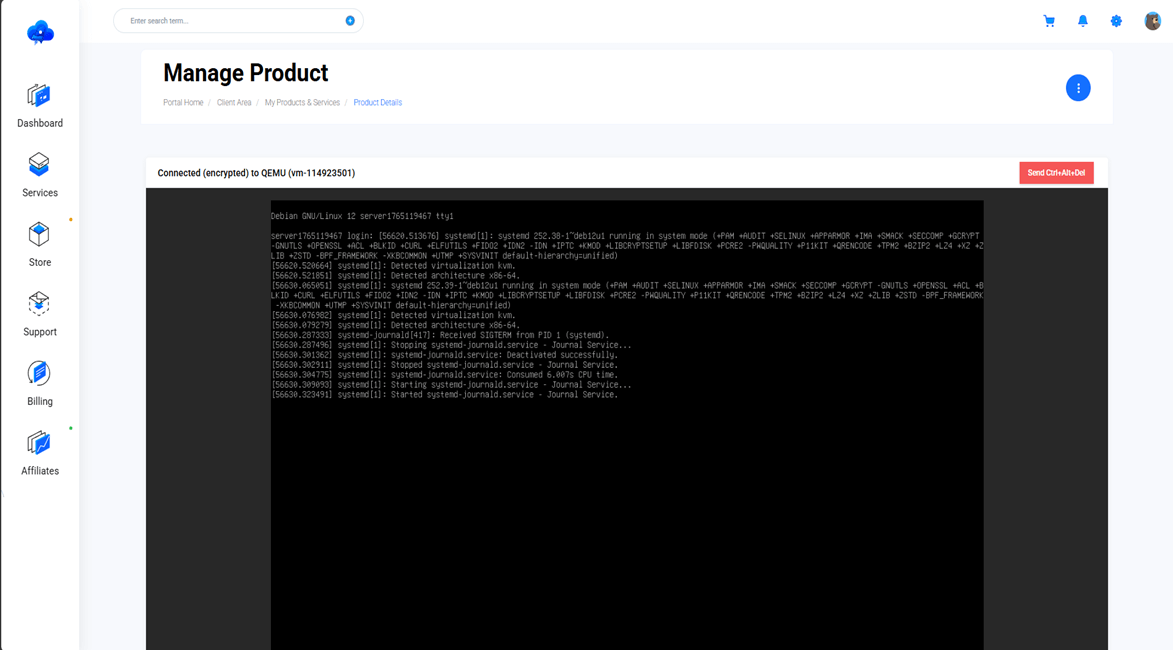The width and height of the screenshot is (1173, 650).
Task: Open the shopping cart icon
Action: (x=1049, y=20)
